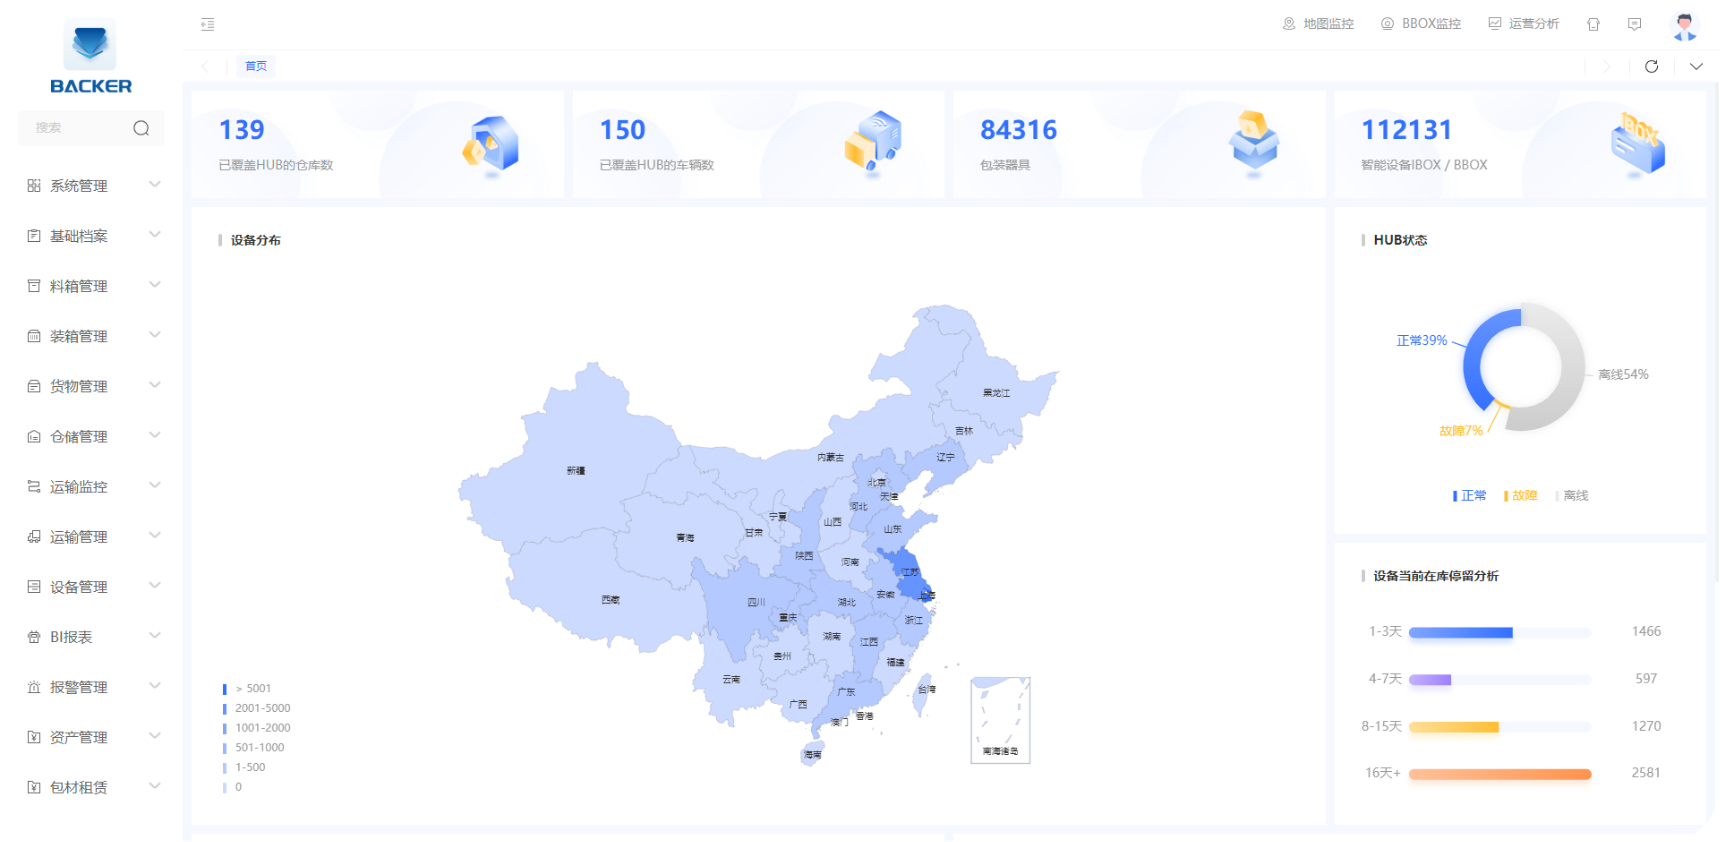The height and width of the screenshot is (842, 1720).
Task: Toggle the 正常 legend in HUB状态 chart
Action: (1470, 496)
